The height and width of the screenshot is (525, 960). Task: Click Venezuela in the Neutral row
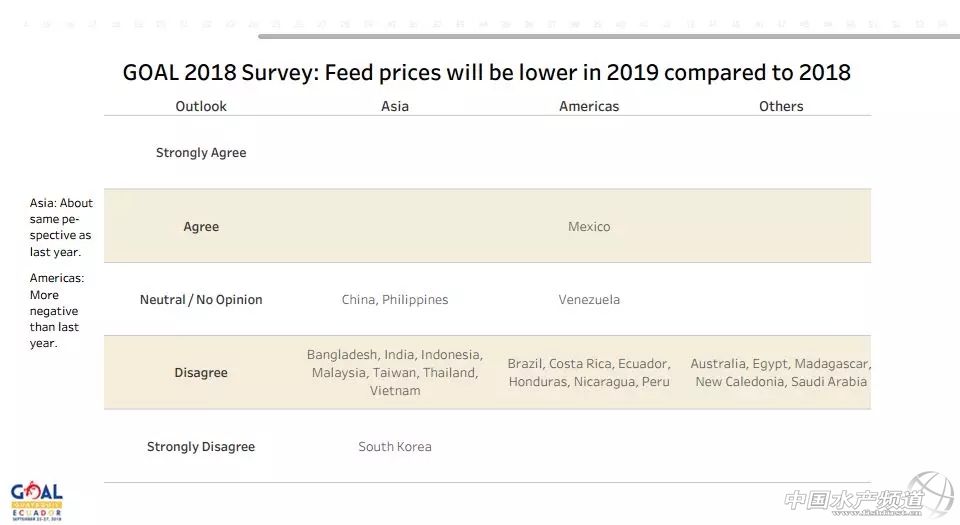pyautogui.click(x=589, y=300)
